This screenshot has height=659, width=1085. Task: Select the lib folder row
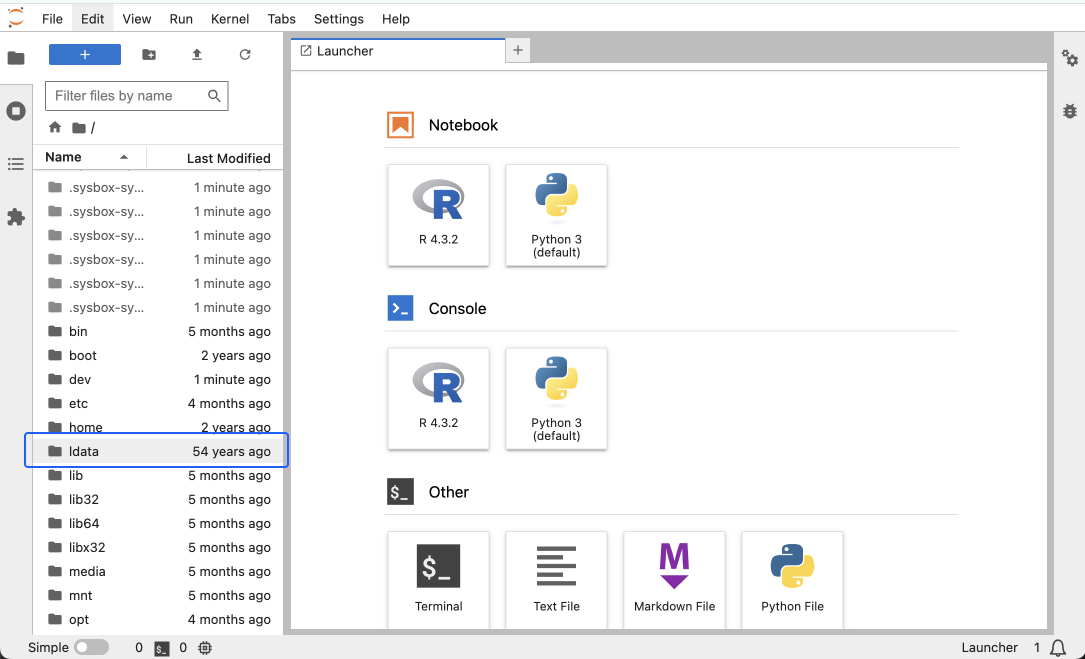158,476
